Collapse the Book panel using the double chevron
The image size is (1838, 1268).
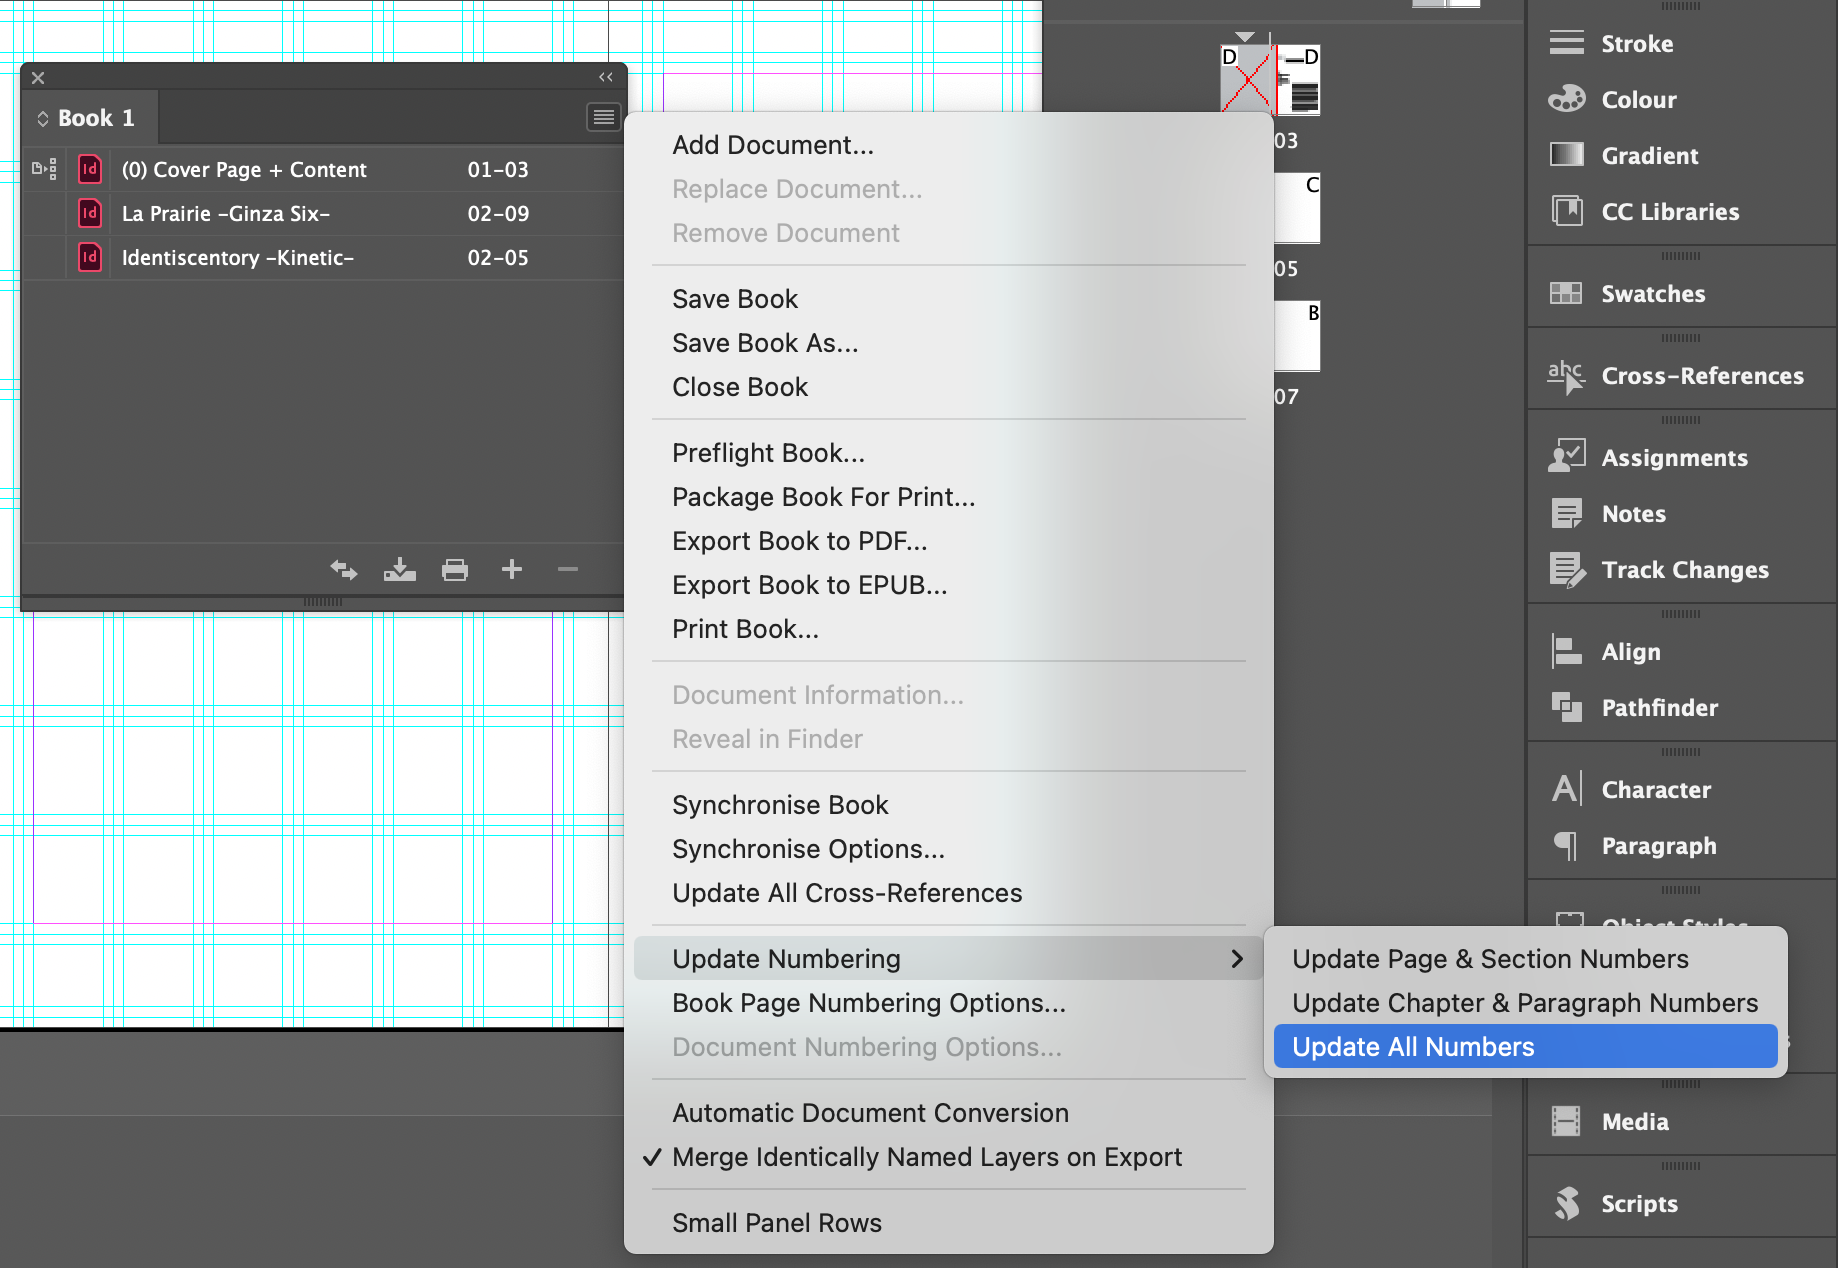click(x=605, y=77)
